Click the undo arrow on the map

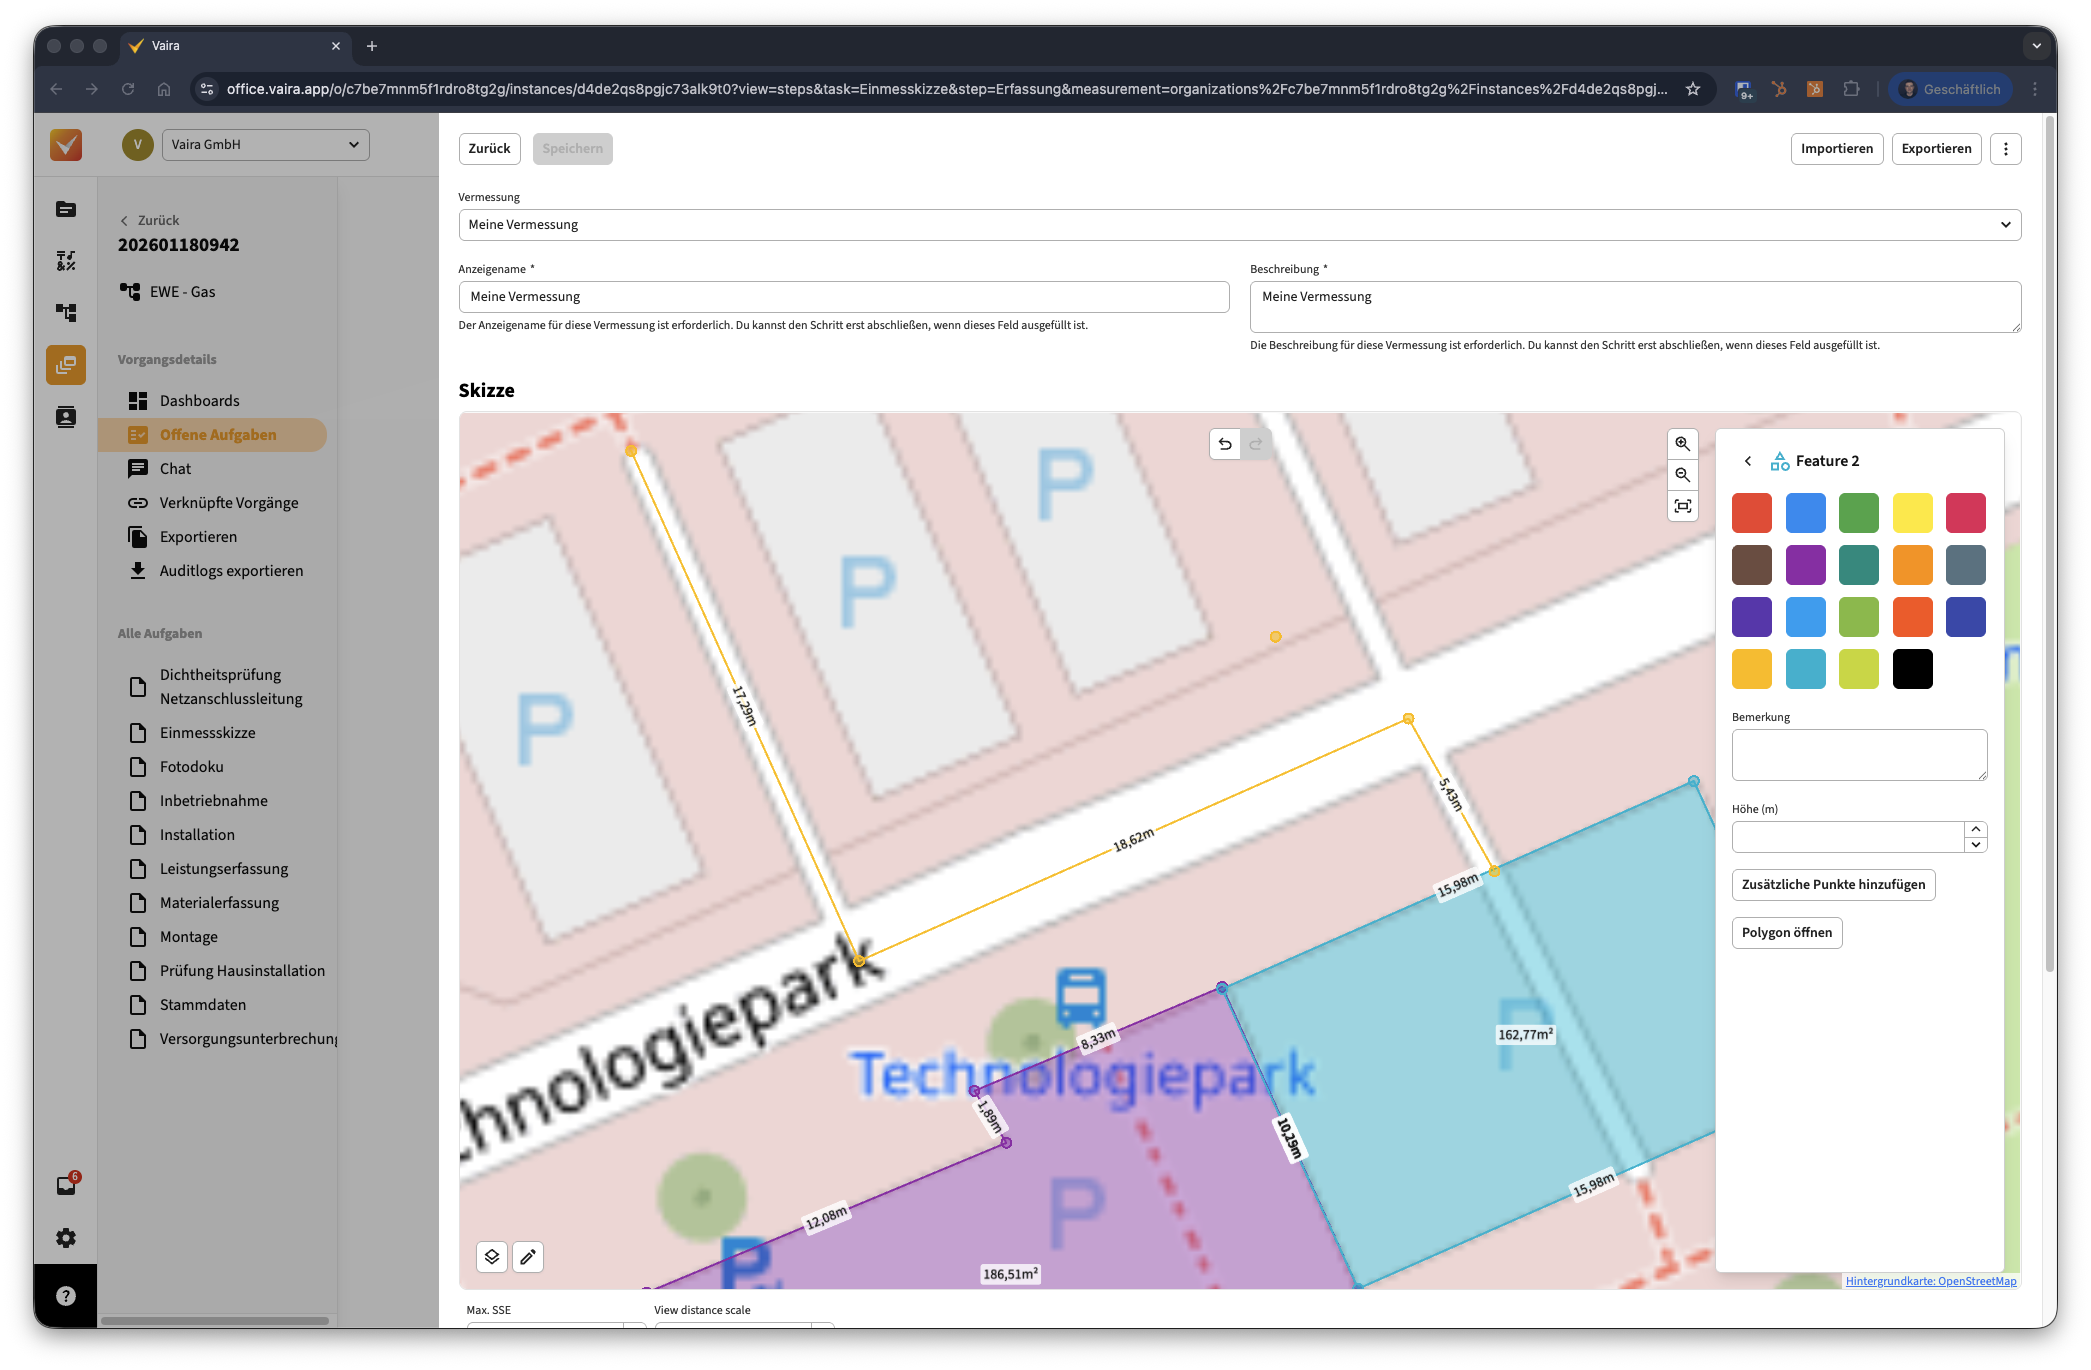pyautogui.click(x=1225, y=444)
